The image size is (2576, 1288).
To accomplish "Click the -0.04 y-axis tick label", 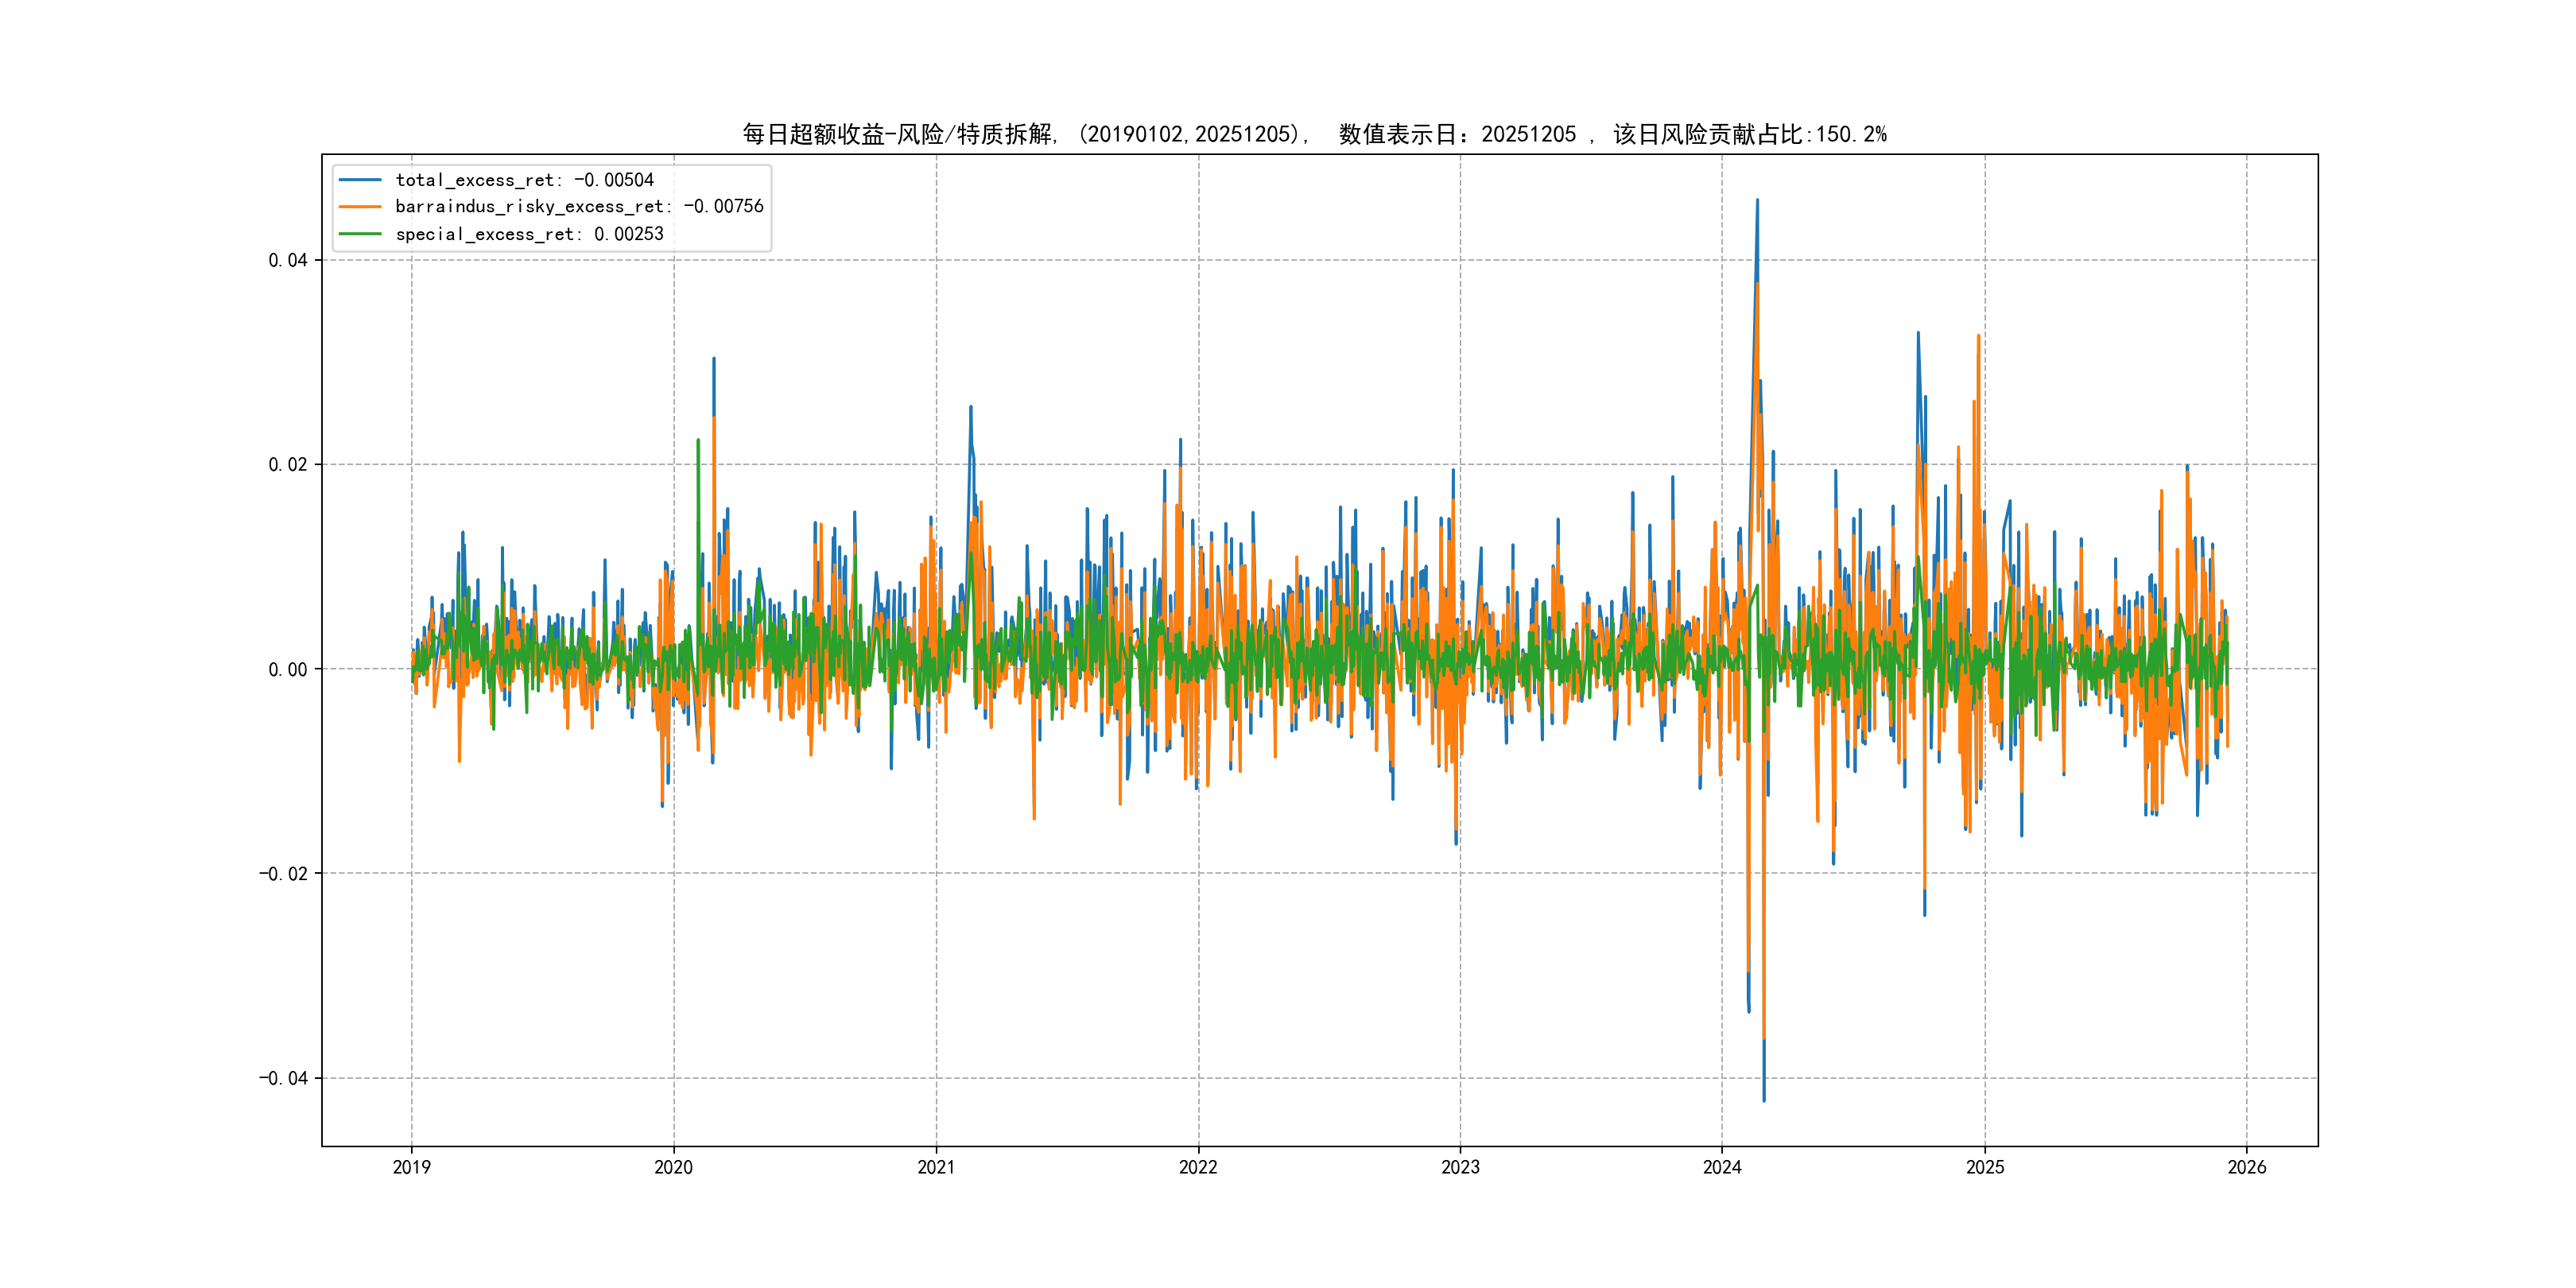I will [x=283, y=1078].
